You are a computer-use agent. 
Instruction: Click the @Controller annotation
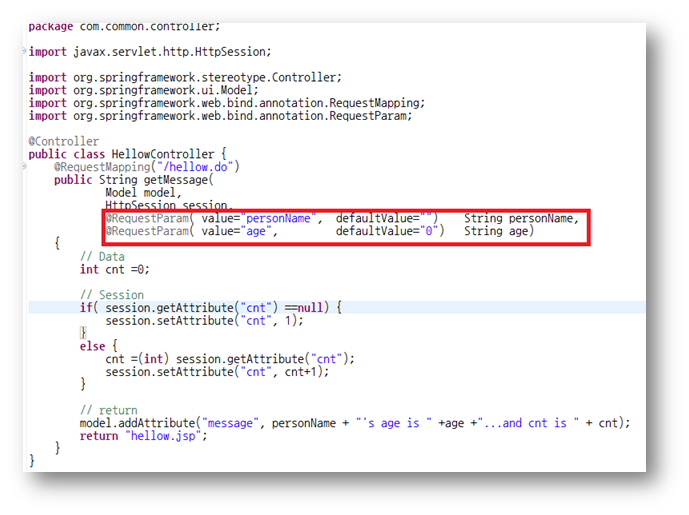tap(64, 141)
